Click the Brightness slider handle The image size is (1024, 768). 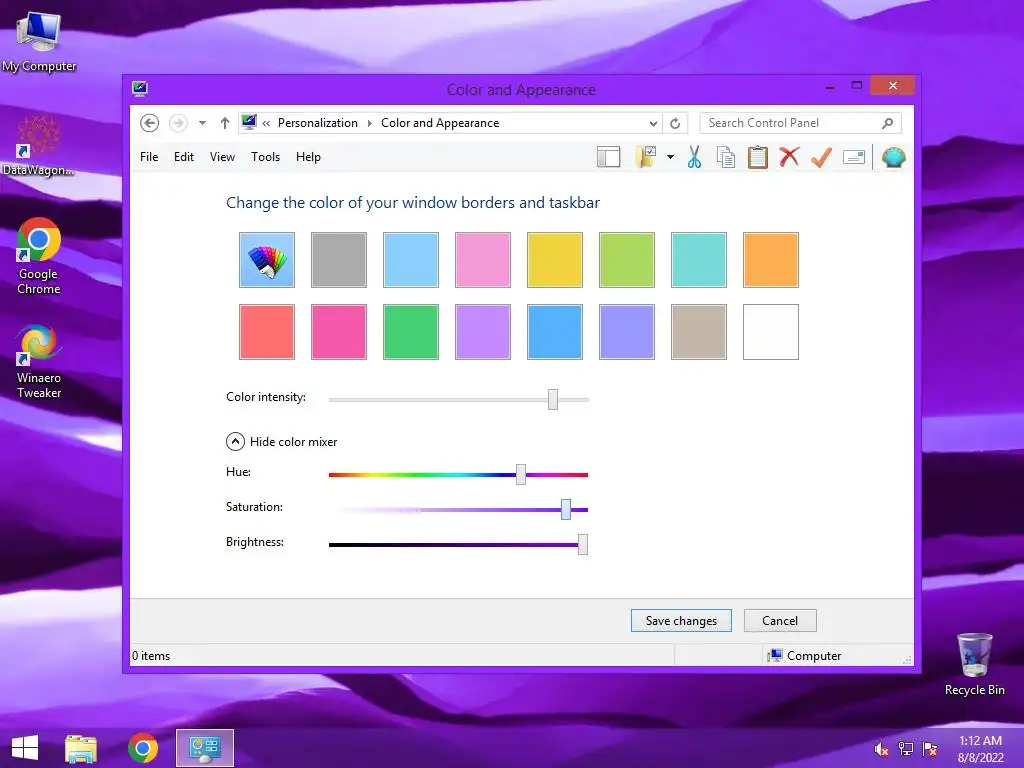tap(583, 545)
